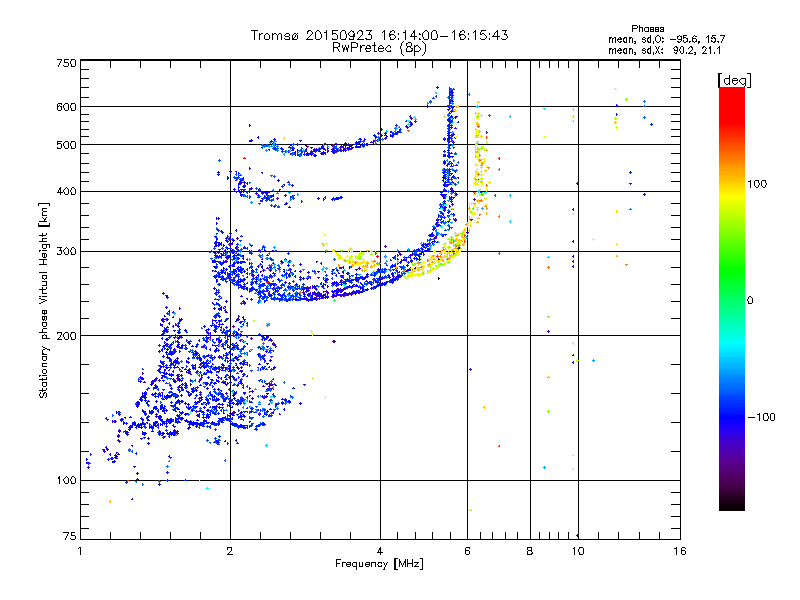This screenshot has height=600, width=800.
Task: Click 'mean, sd,X: 90.2, 21.1' text
Action: tap(664, 51)
